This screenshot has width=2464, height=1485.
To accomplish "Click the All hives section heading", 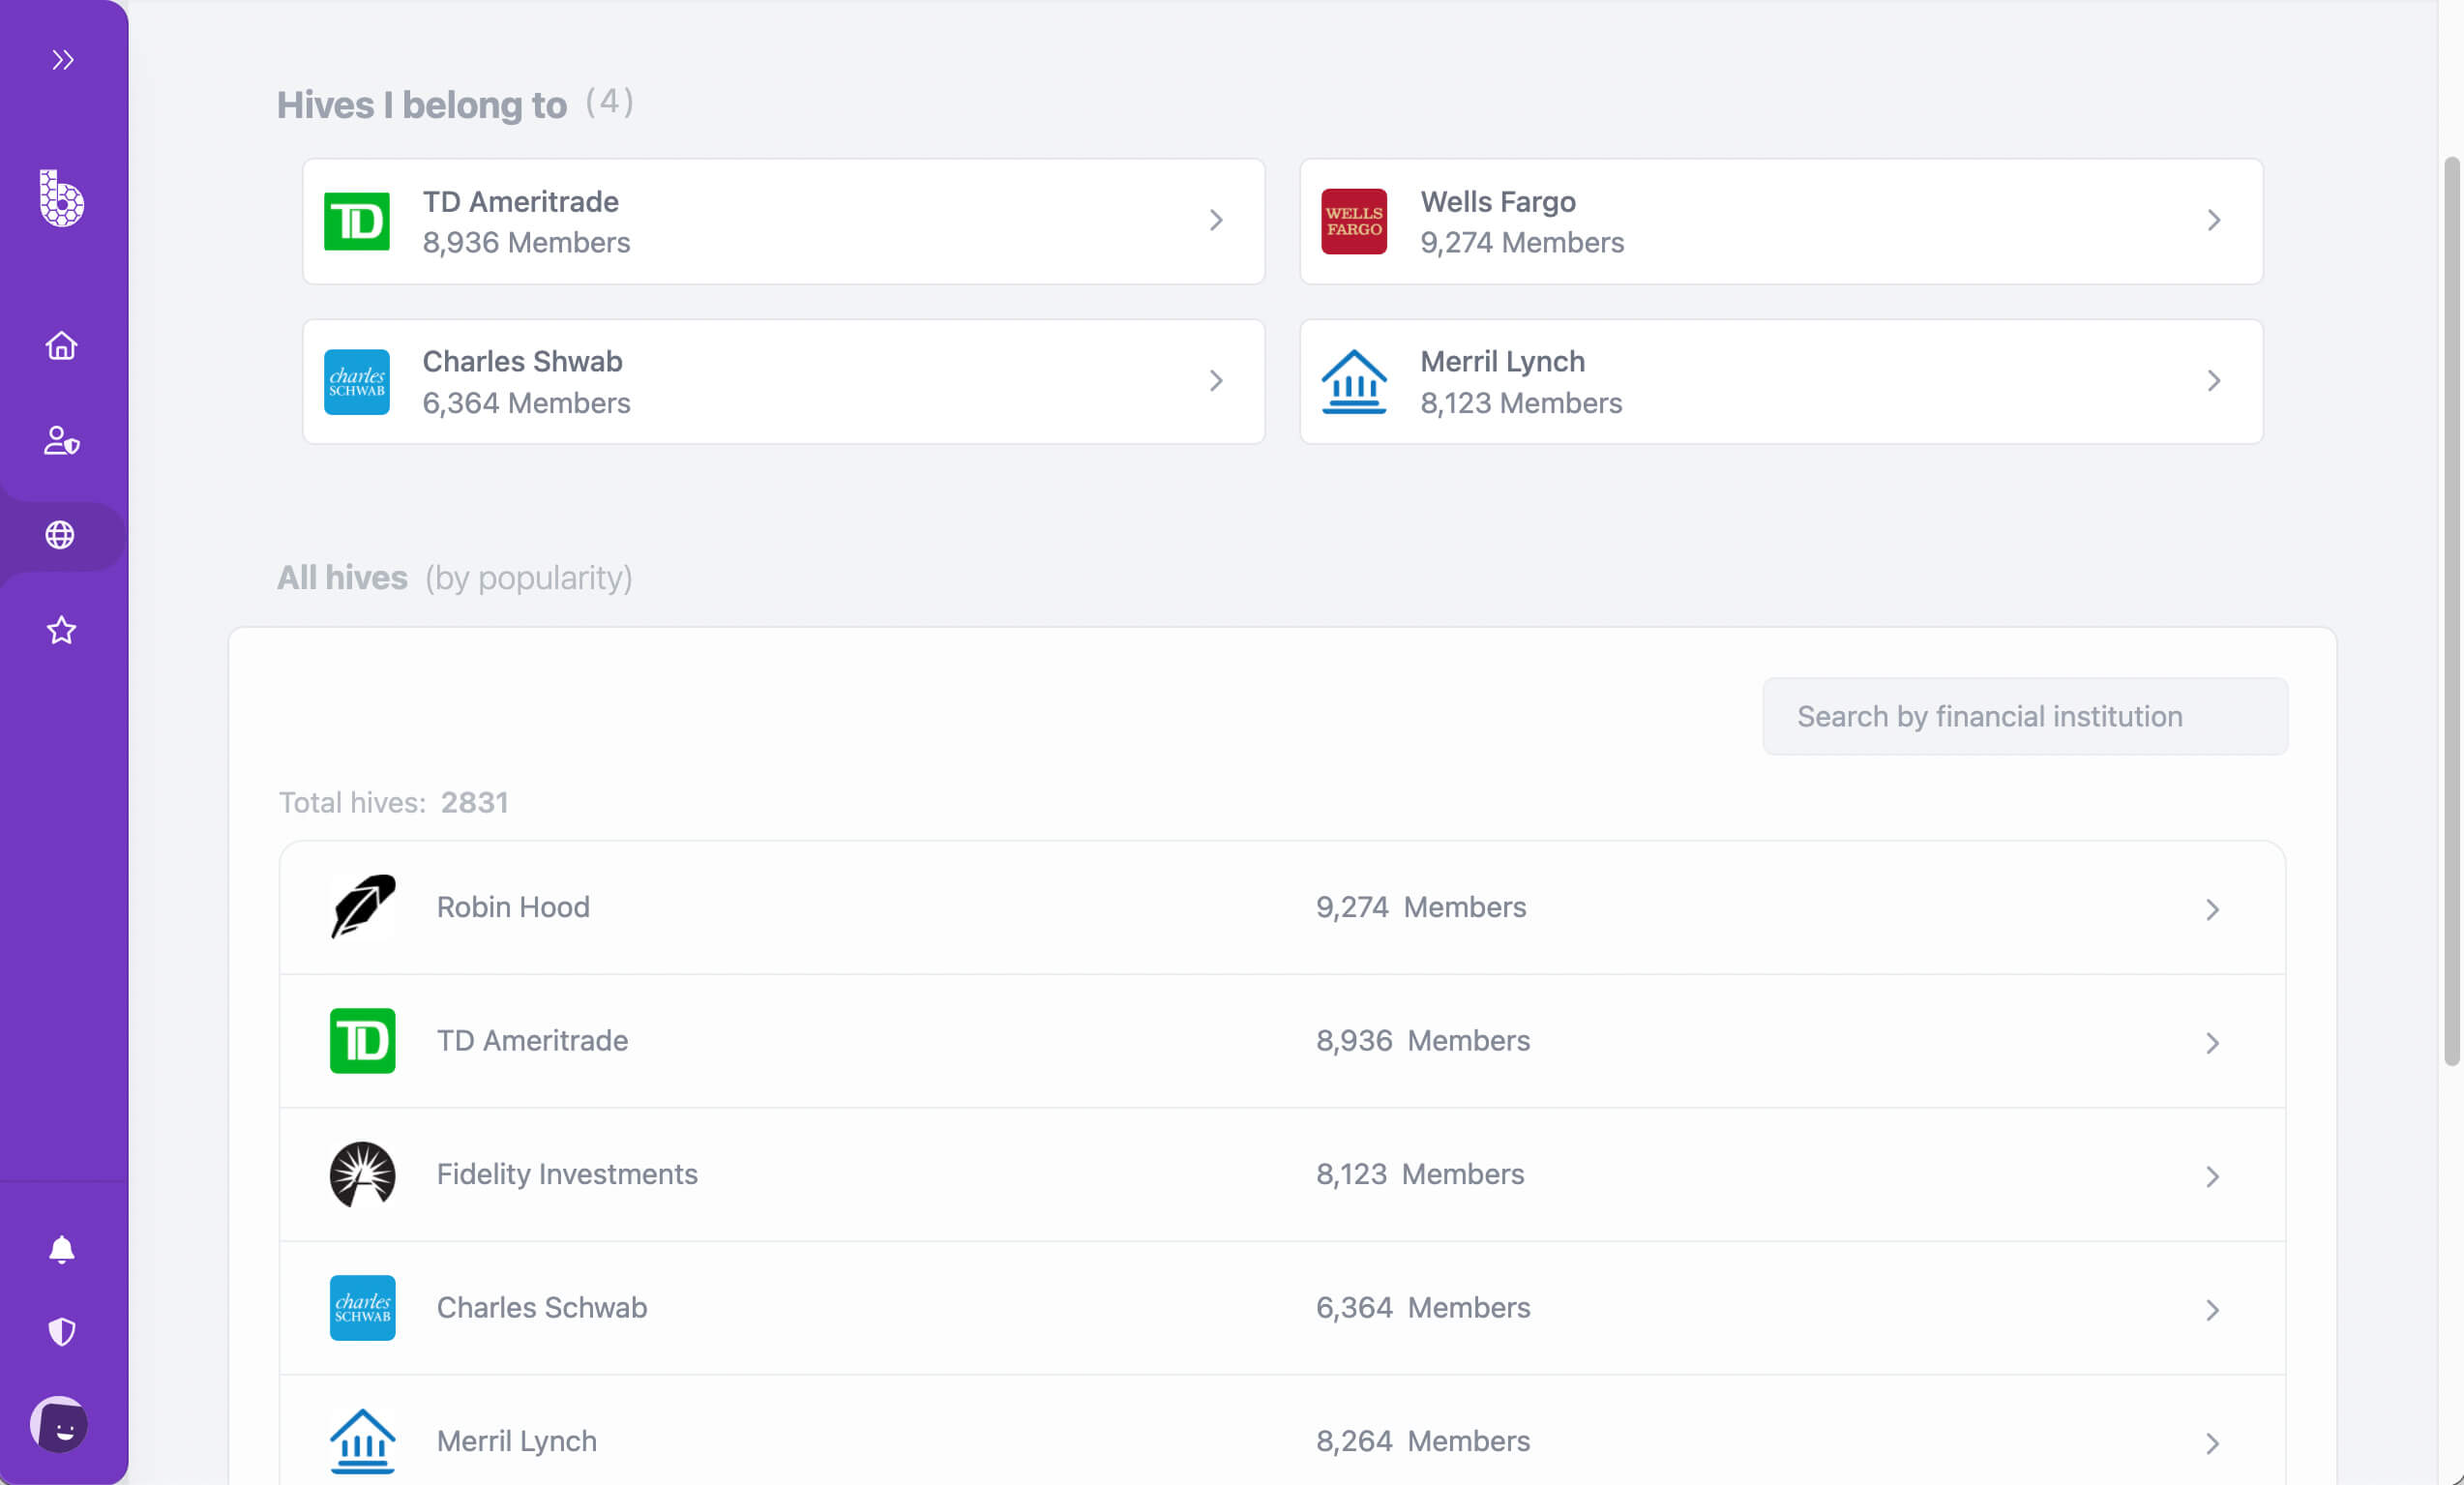I will [342, 577].
